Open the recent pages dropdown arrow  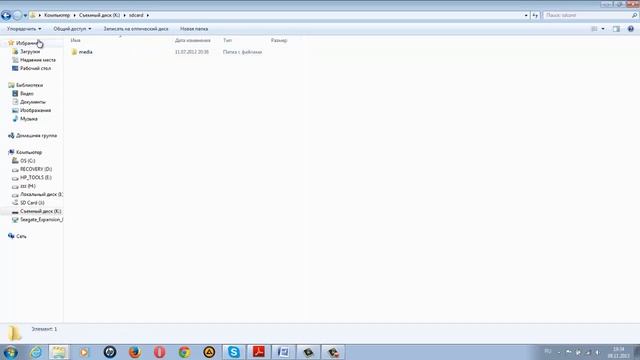pos(25,16)
